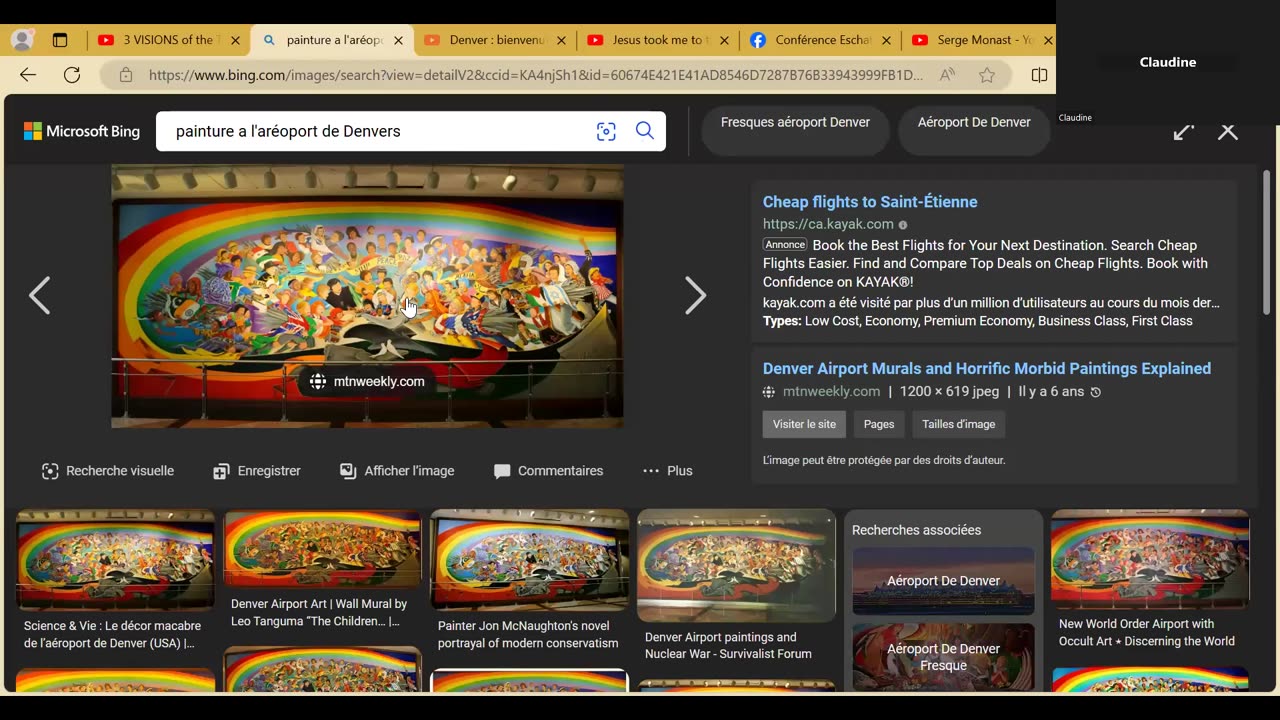Image resolution: width=1280 pixels, height=720 pixels.
Task: Close the Bing image detail view
Action: click(x=1228, y=132)
